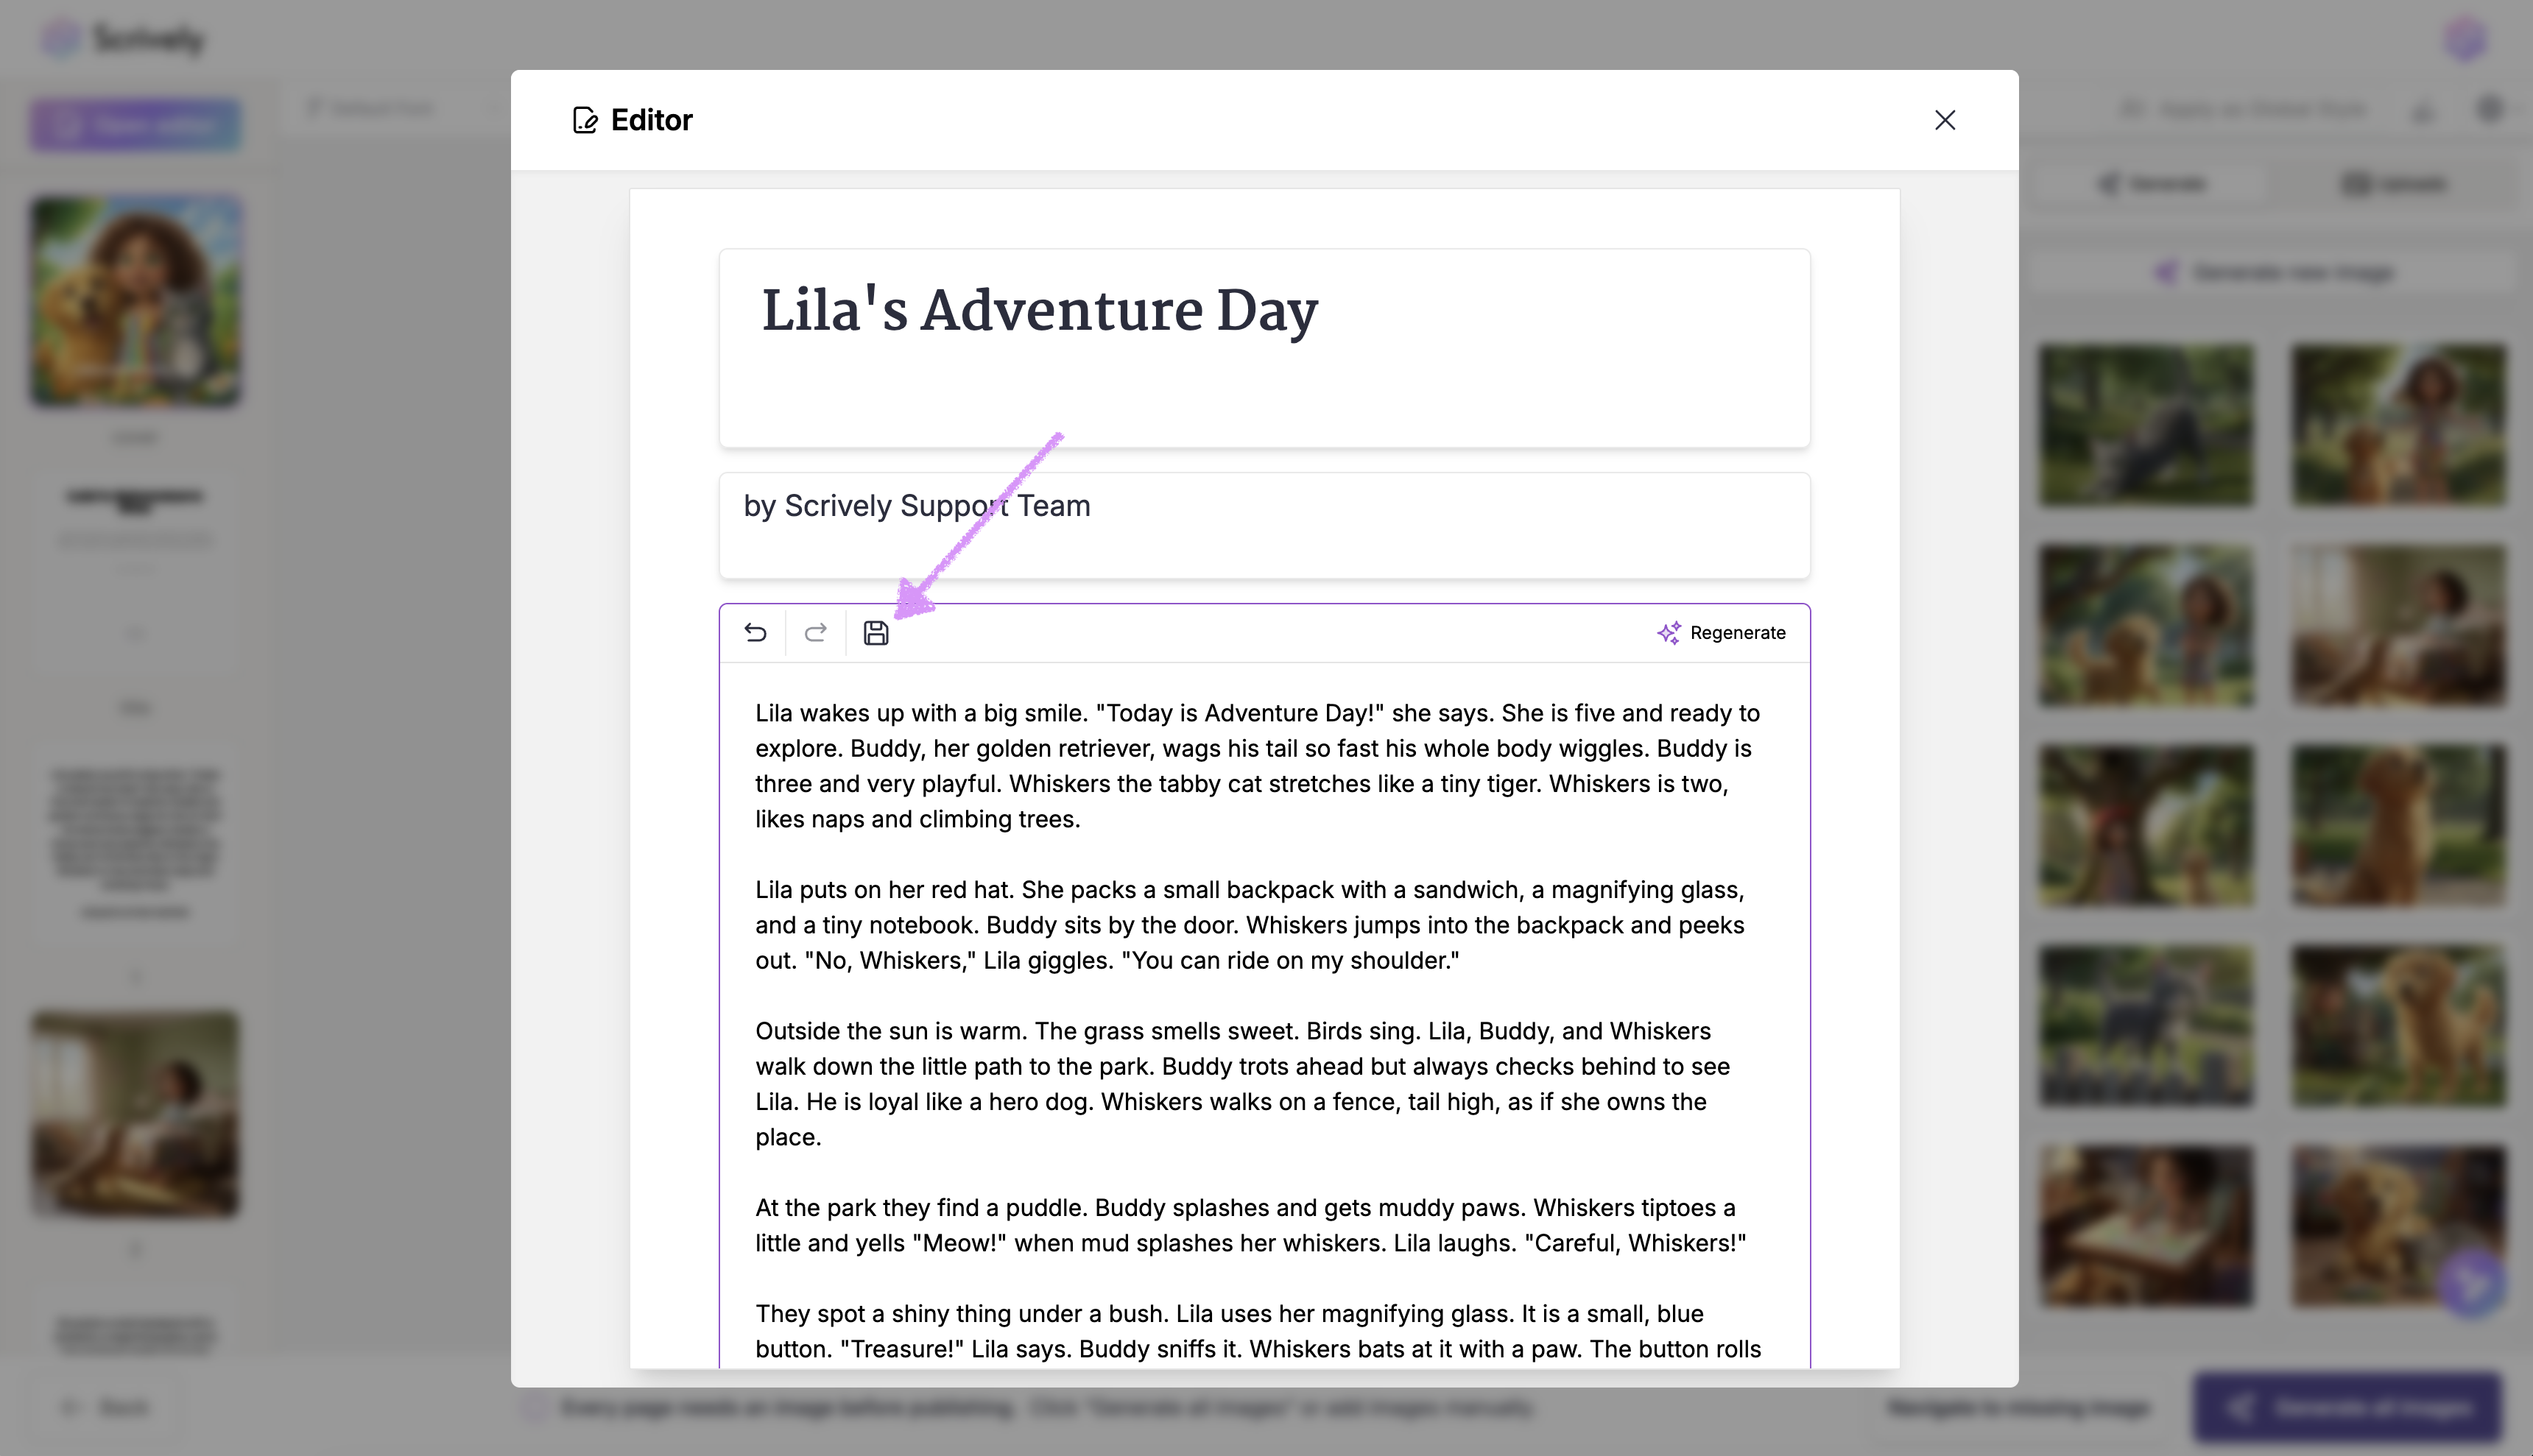Image resolution: width=2533 pixels, height=1456 pixels.
Task: Switch to the Generate tab in right panel
Action: pos(2152,184)
